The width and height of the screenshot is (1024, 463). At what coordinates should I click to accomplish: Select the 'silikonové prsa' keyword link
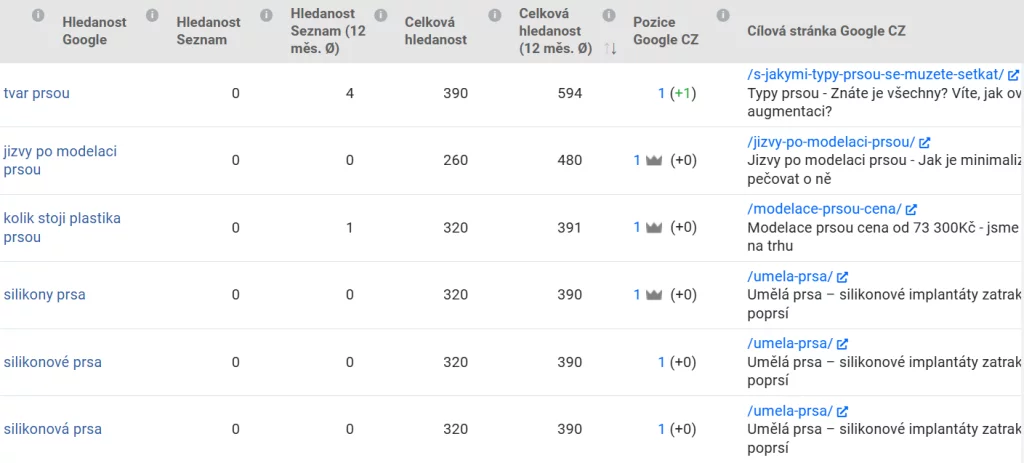pos(52,362)
